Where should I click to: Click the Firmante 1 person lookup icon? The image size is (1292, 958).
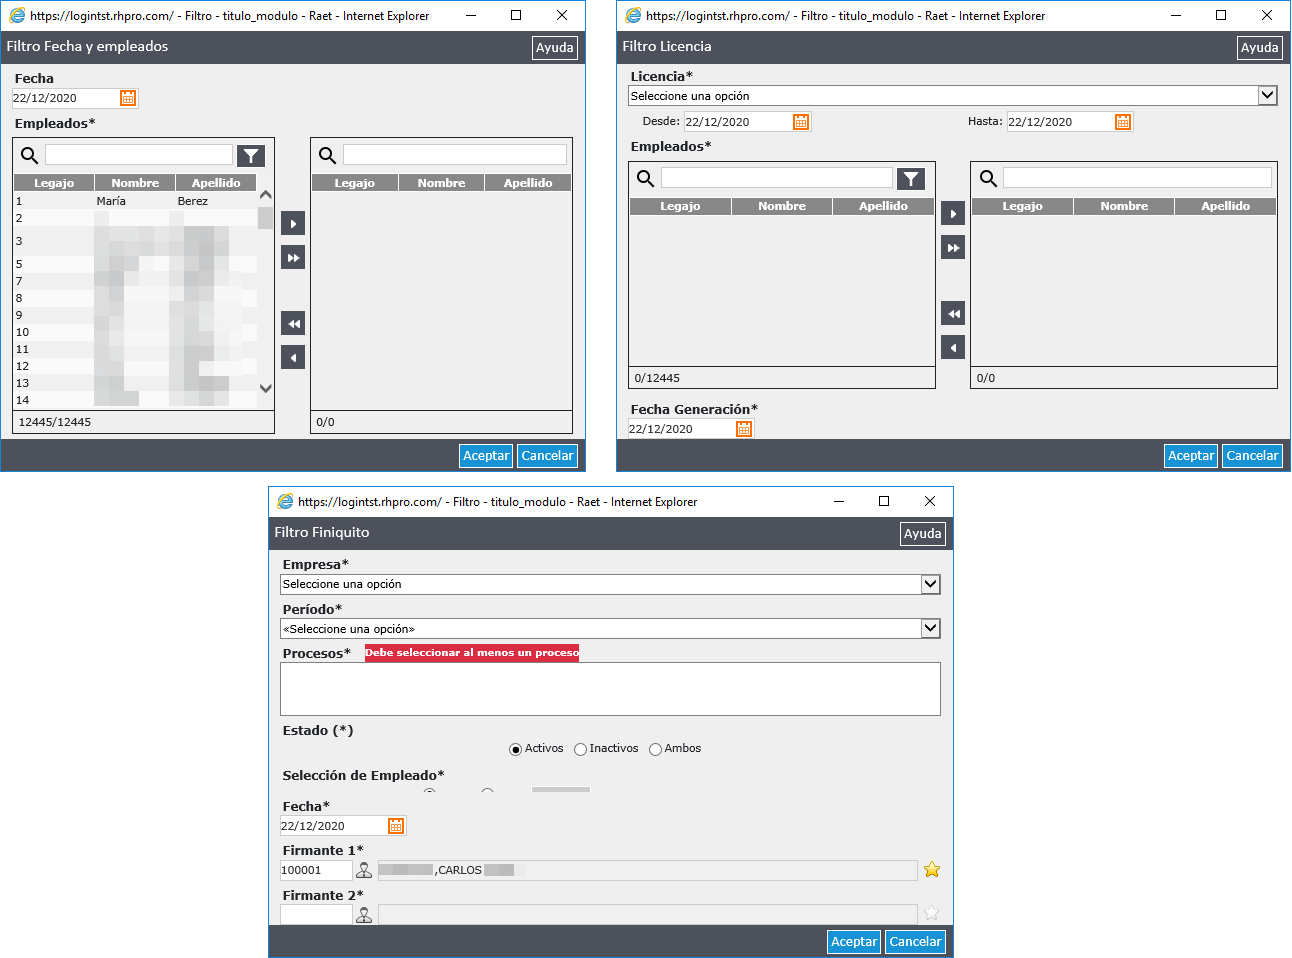pyautogui.click(x=364, y=870)
